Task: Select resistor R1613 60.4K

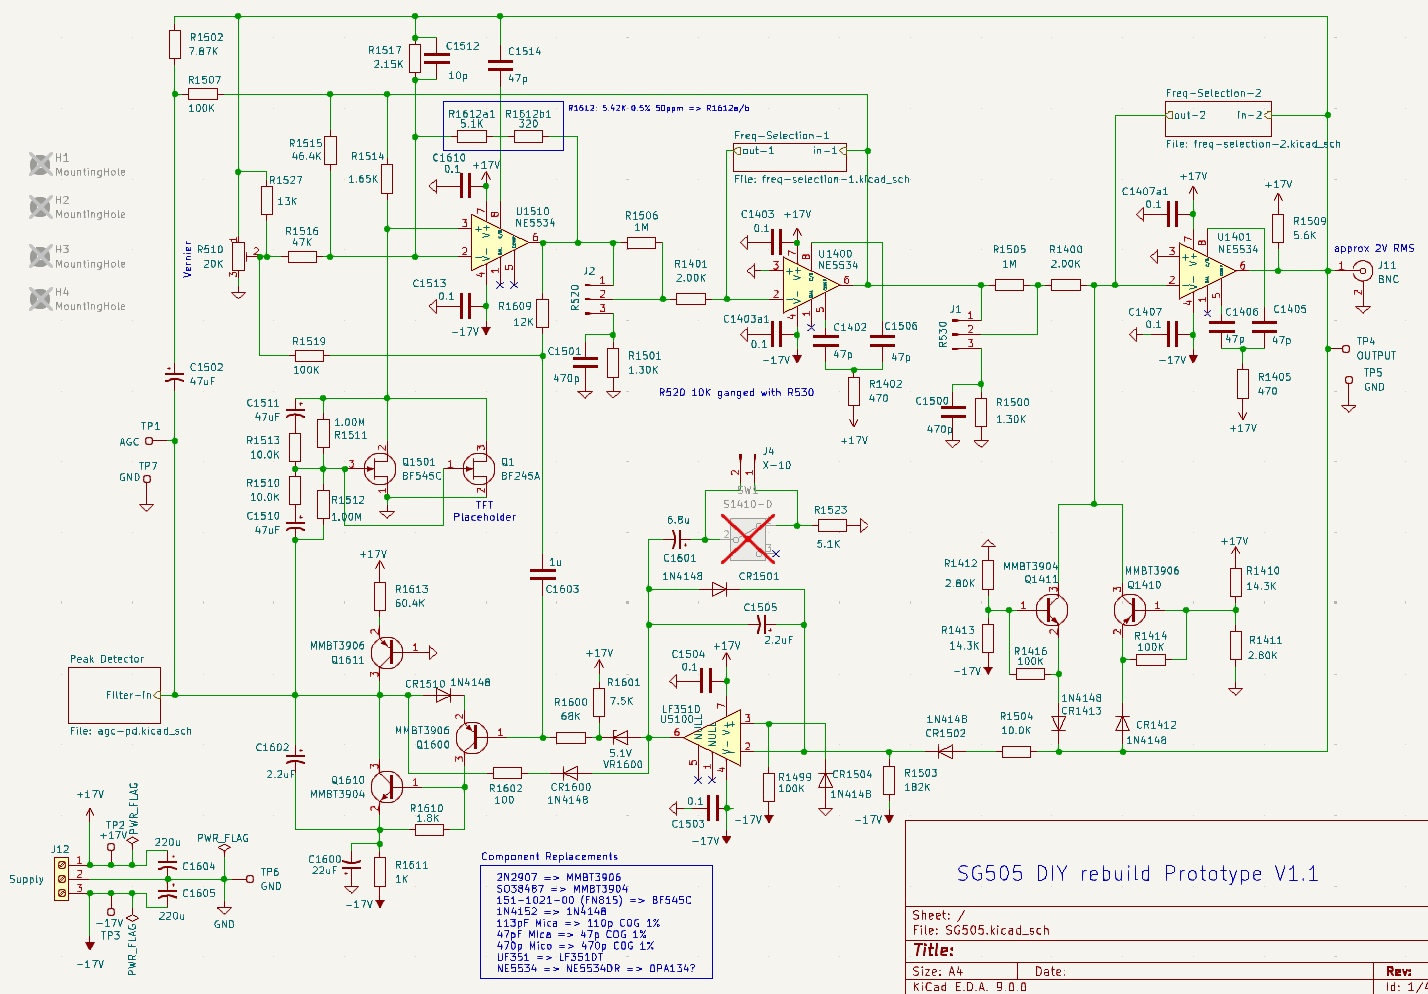Action: [x=380, y=596]
